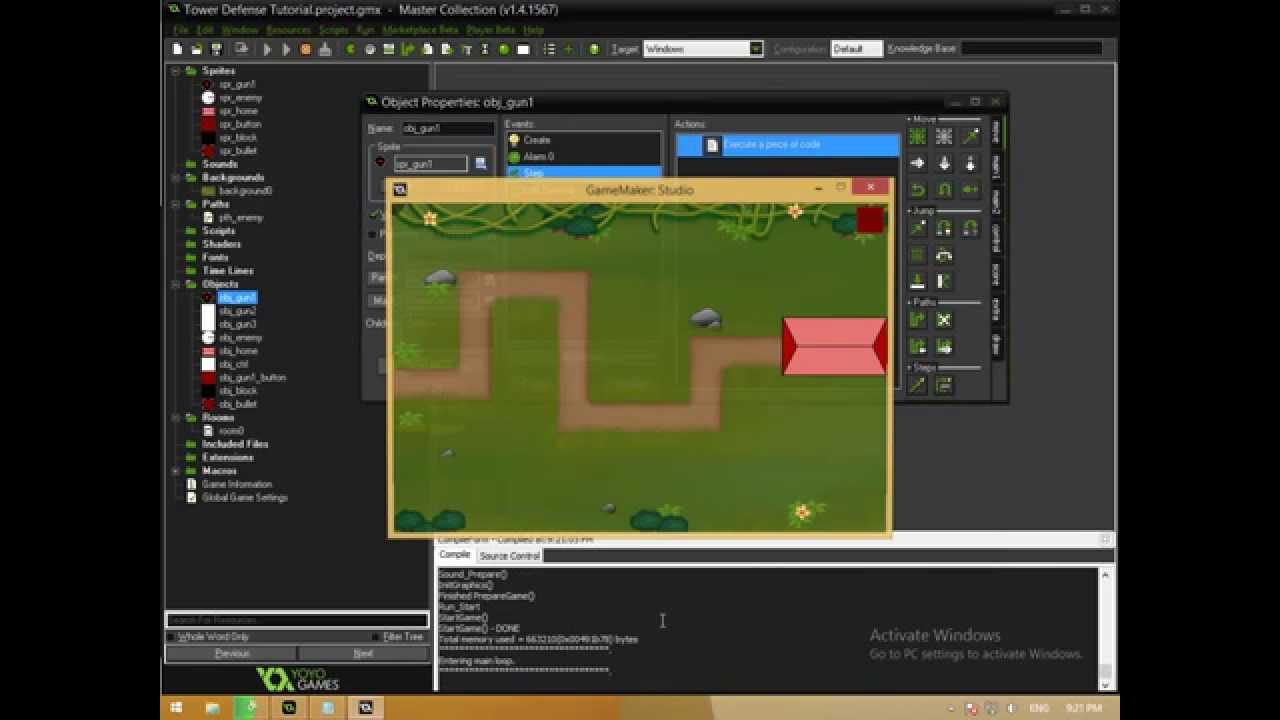
Task: Toggle the Filter Tree checkbox
Action: (x=376, y=636)
